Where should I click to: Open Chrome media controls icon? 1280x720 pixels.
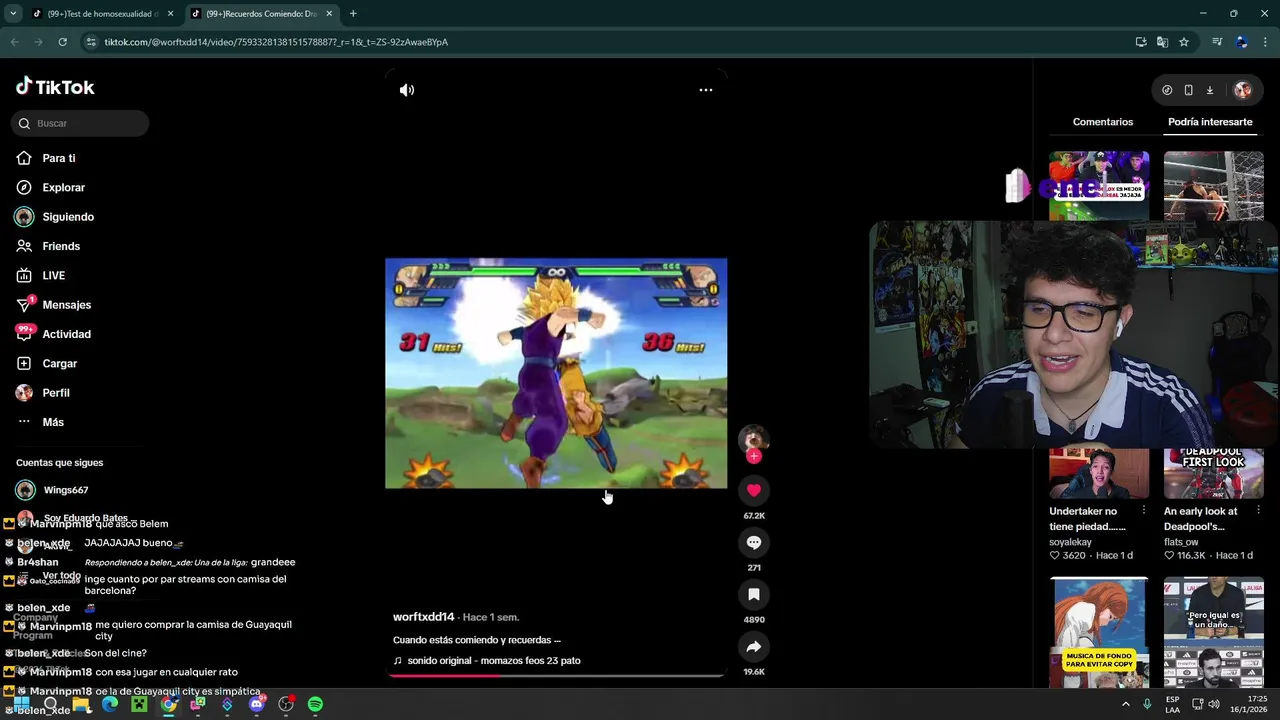[1217, 42]
